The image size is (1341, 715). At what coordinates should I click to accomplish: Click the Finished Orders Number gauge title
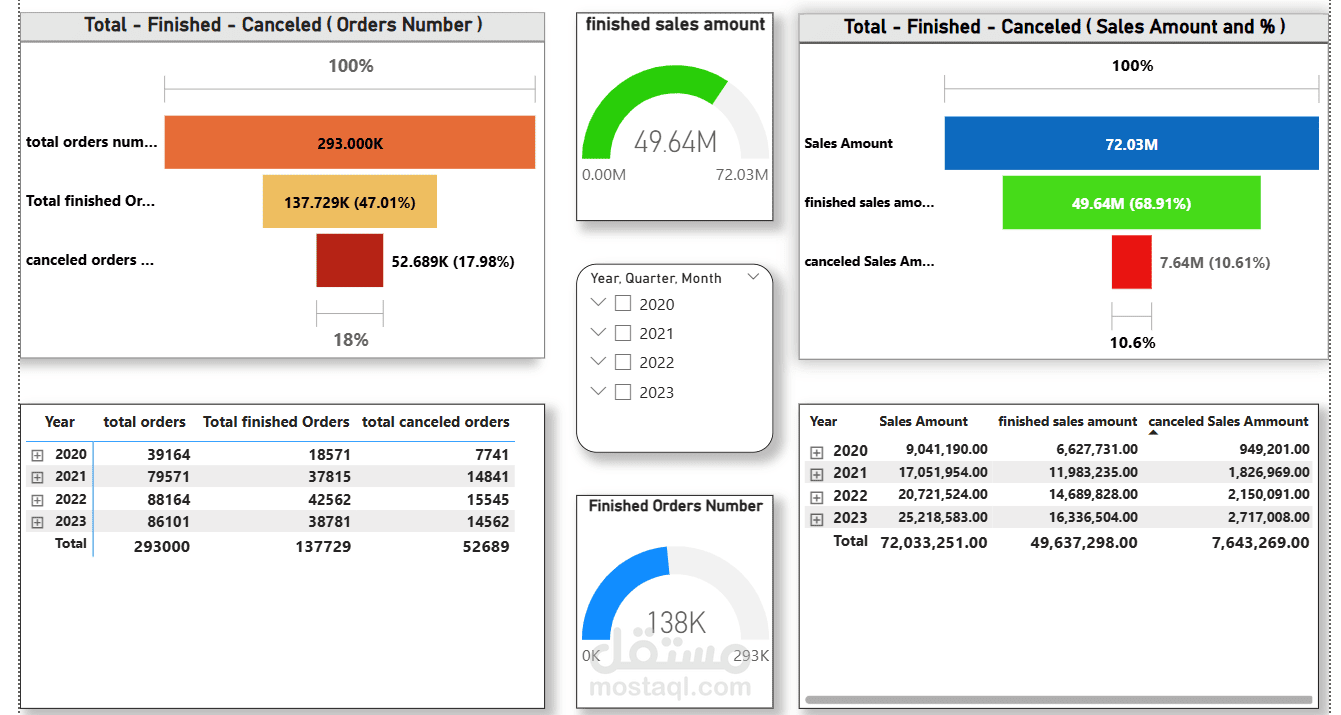coord(675,506)
